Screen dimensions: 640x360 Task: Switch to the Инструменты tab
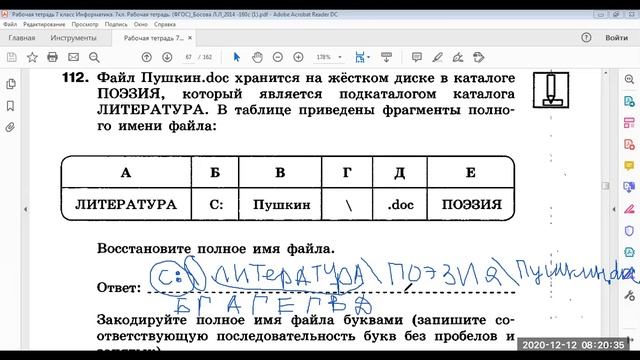coord(73,38)
